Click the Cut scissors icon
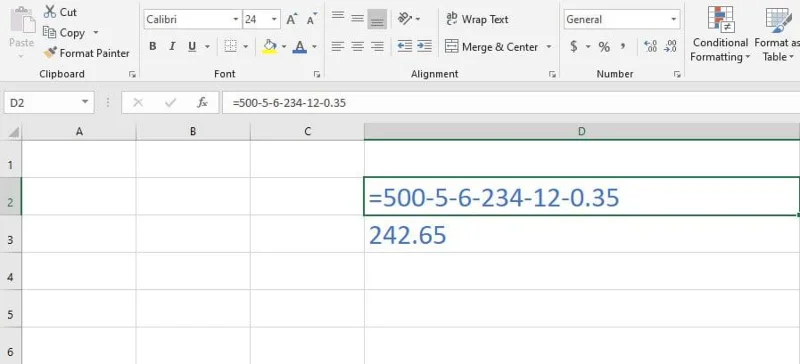The image size is (800, 364). [49, 12]
